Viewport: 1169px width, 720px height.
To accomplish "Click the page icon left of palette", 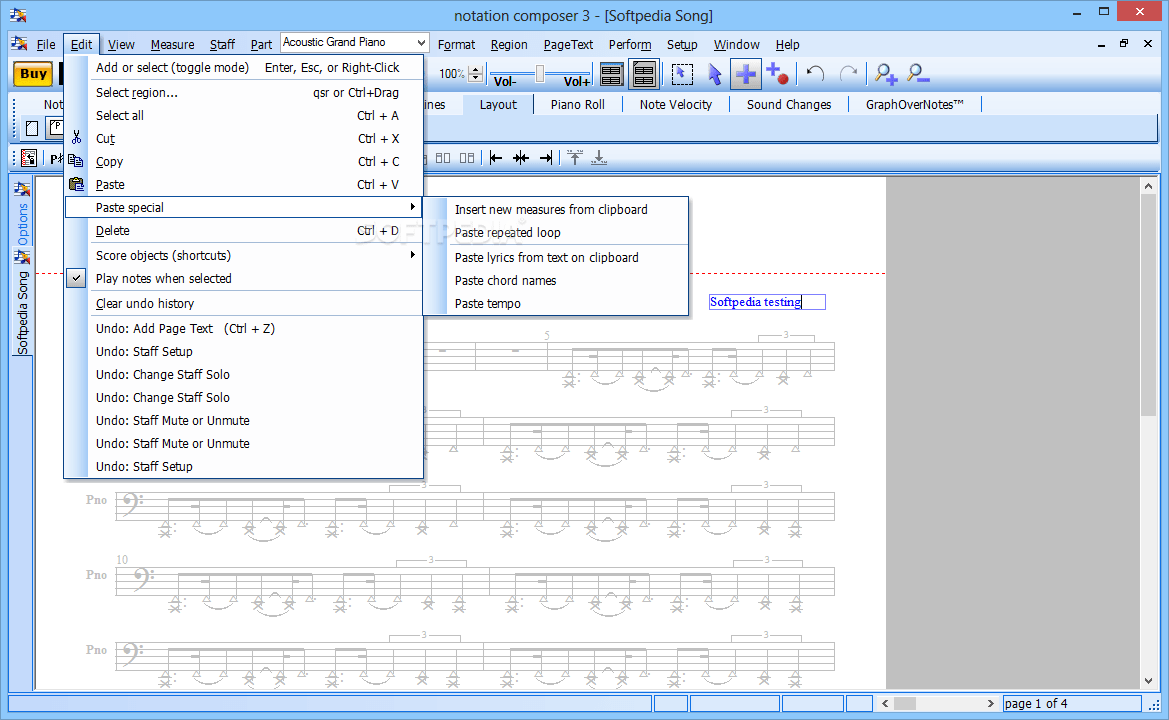I will (31, 128).
